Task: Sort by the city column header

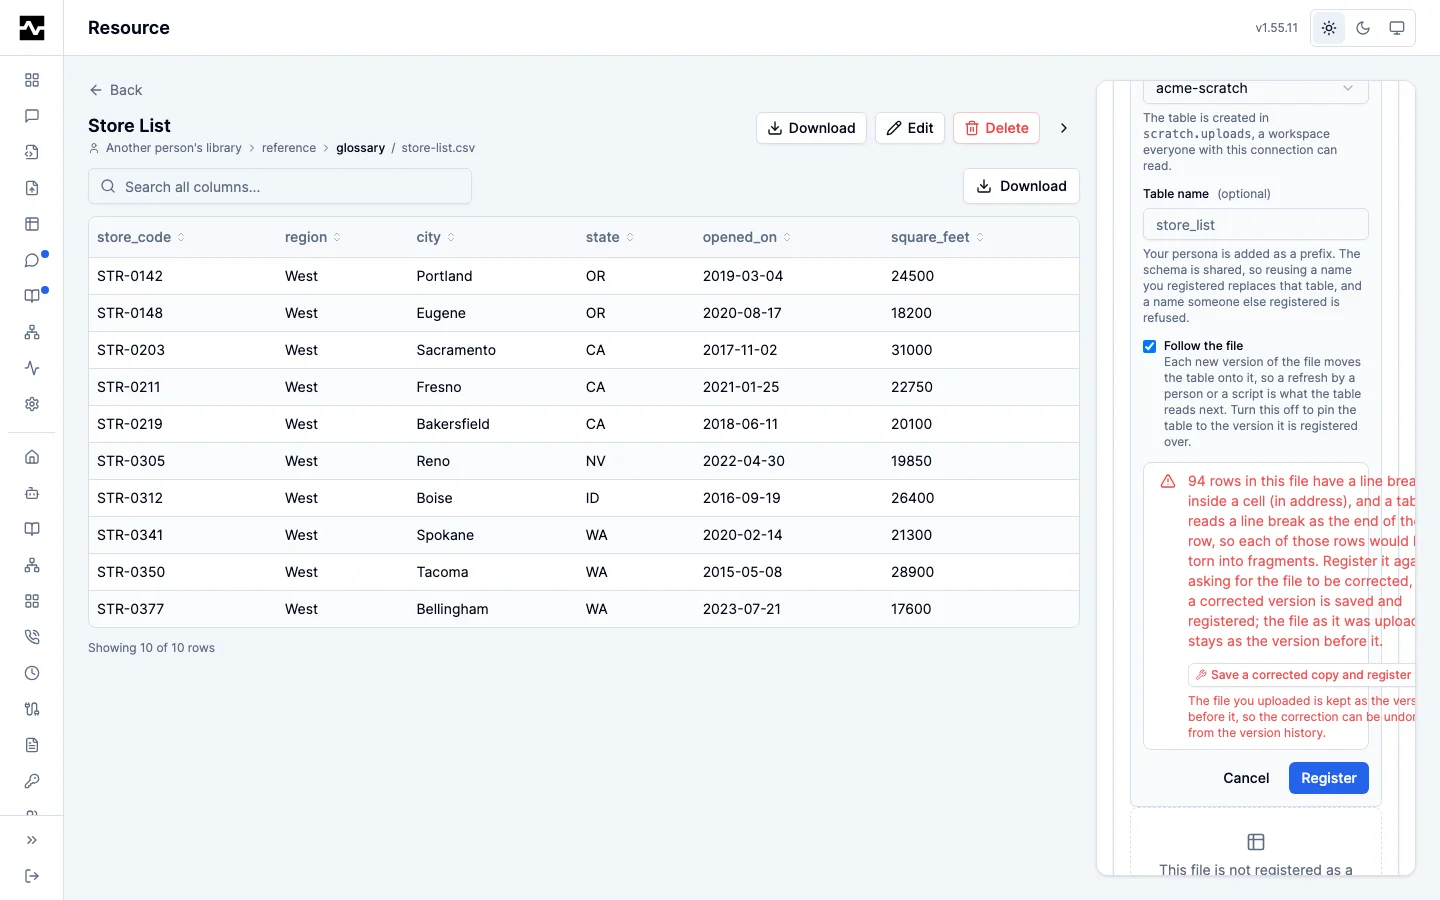Action: 436,237
